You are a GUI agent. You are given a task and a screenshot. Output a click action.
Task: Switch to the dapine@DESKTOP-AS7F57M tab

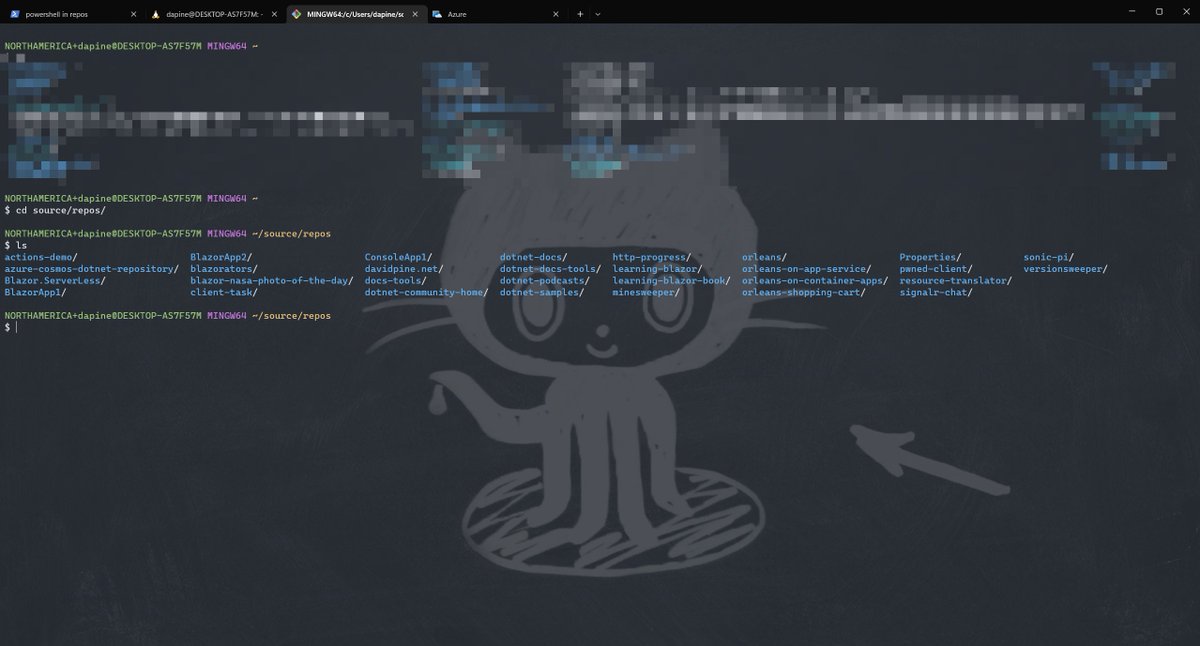[x=214, y=15]
